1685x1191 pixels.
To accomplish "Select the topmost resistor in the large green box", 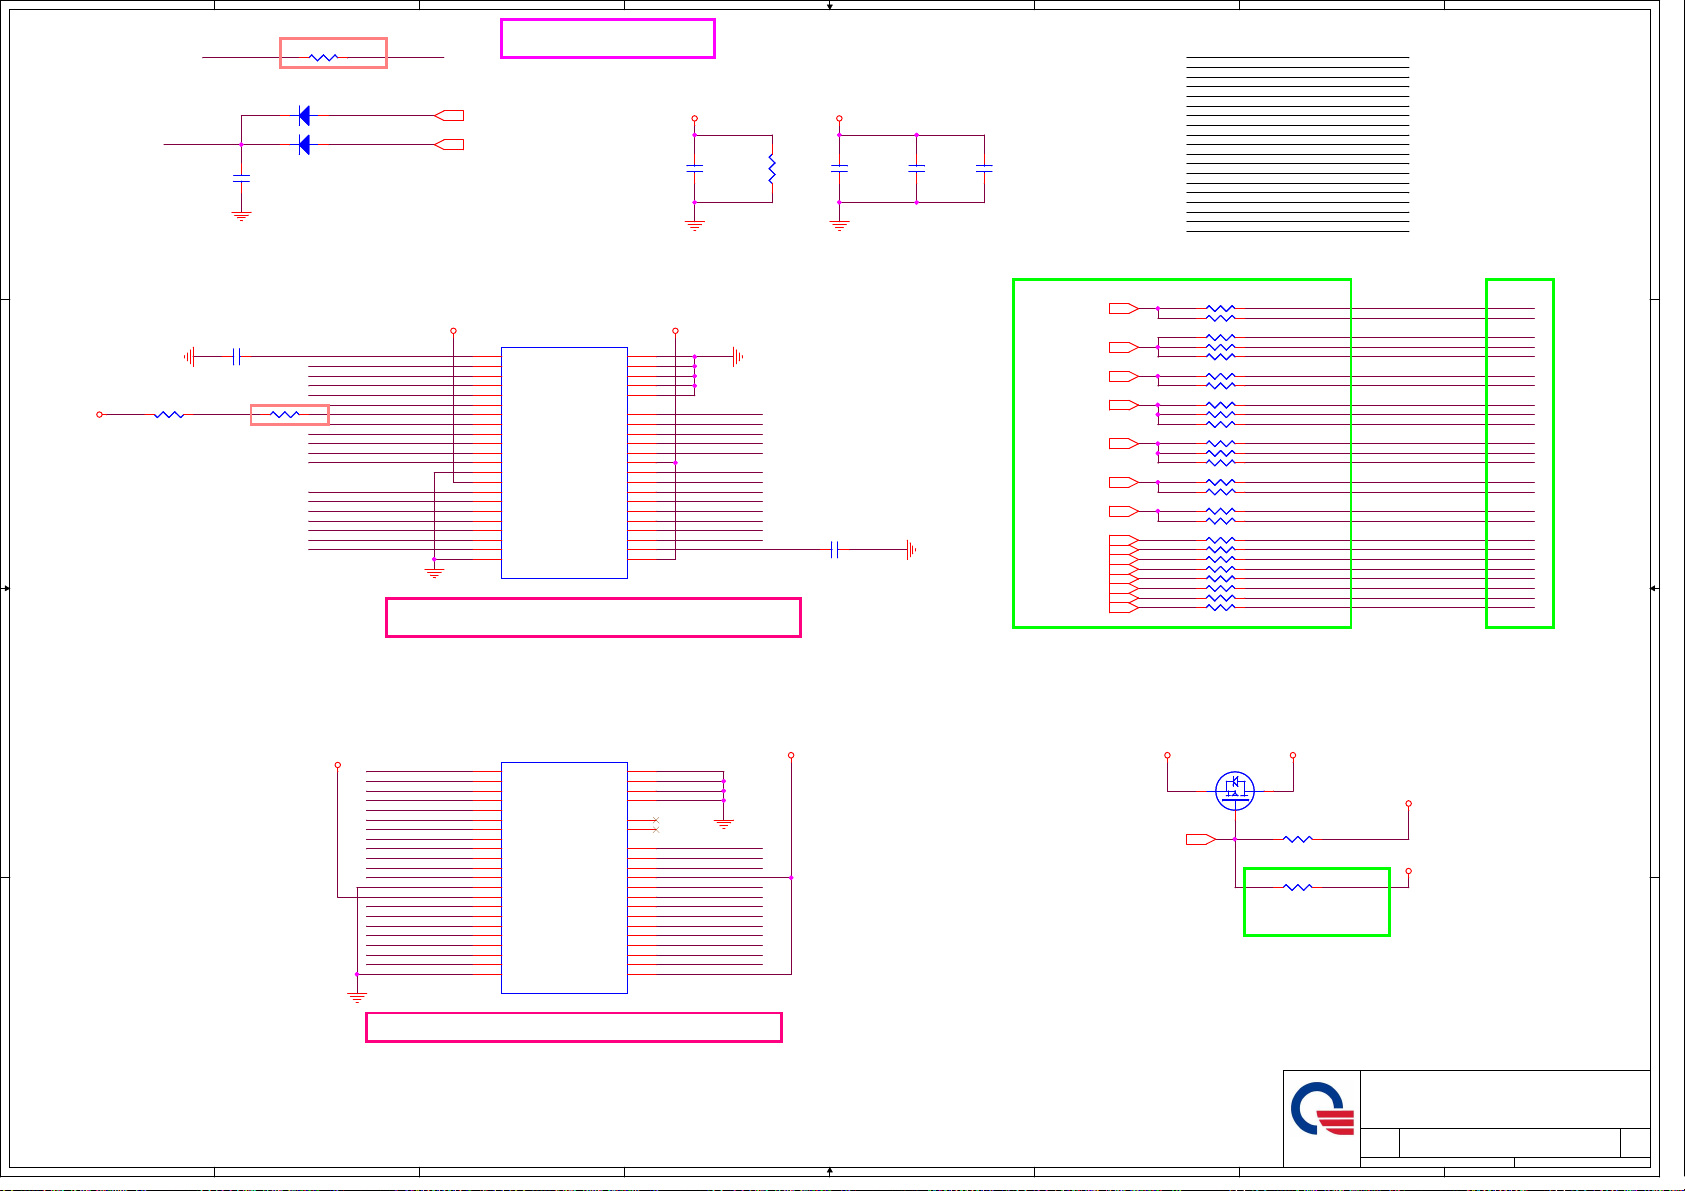I will (1221, 308).
